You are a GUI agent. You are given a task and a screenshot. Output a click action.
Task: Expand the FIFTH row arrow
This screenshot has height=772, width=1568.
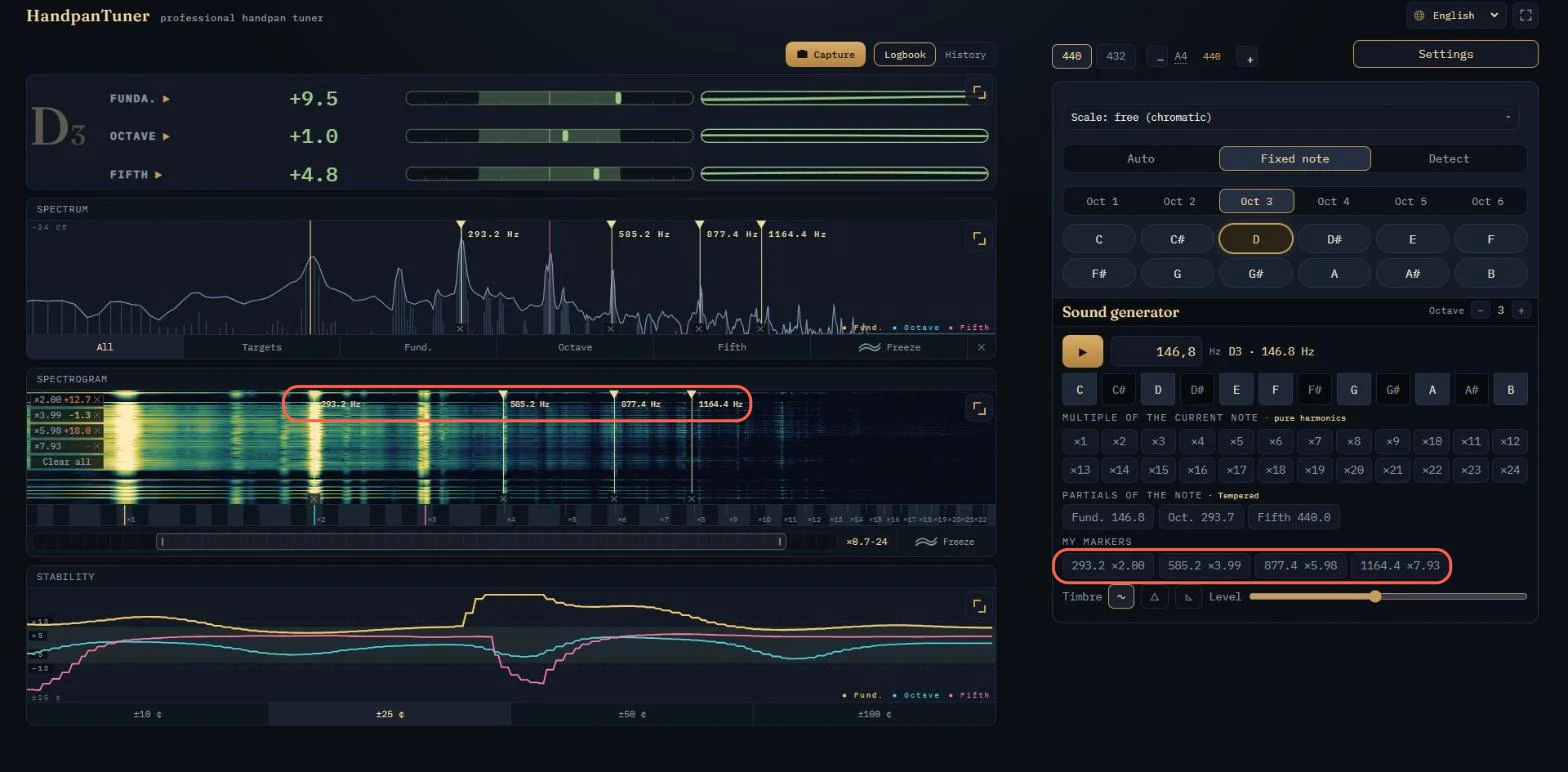pyautogui.click(x=158, y=174)
